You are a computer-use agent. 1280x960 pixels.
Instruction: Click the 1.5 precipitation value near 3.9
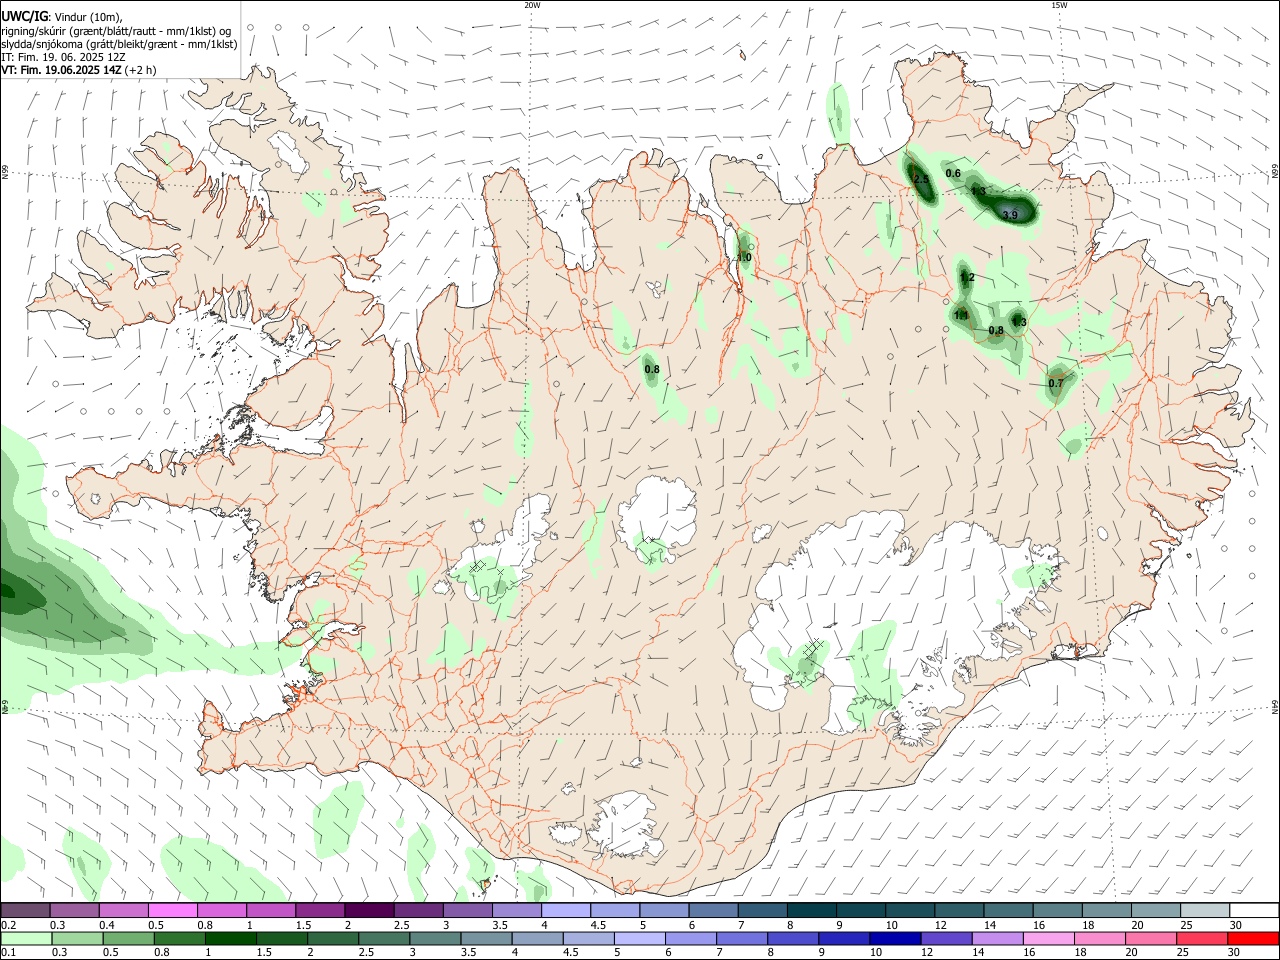click(x=979, y=192)
